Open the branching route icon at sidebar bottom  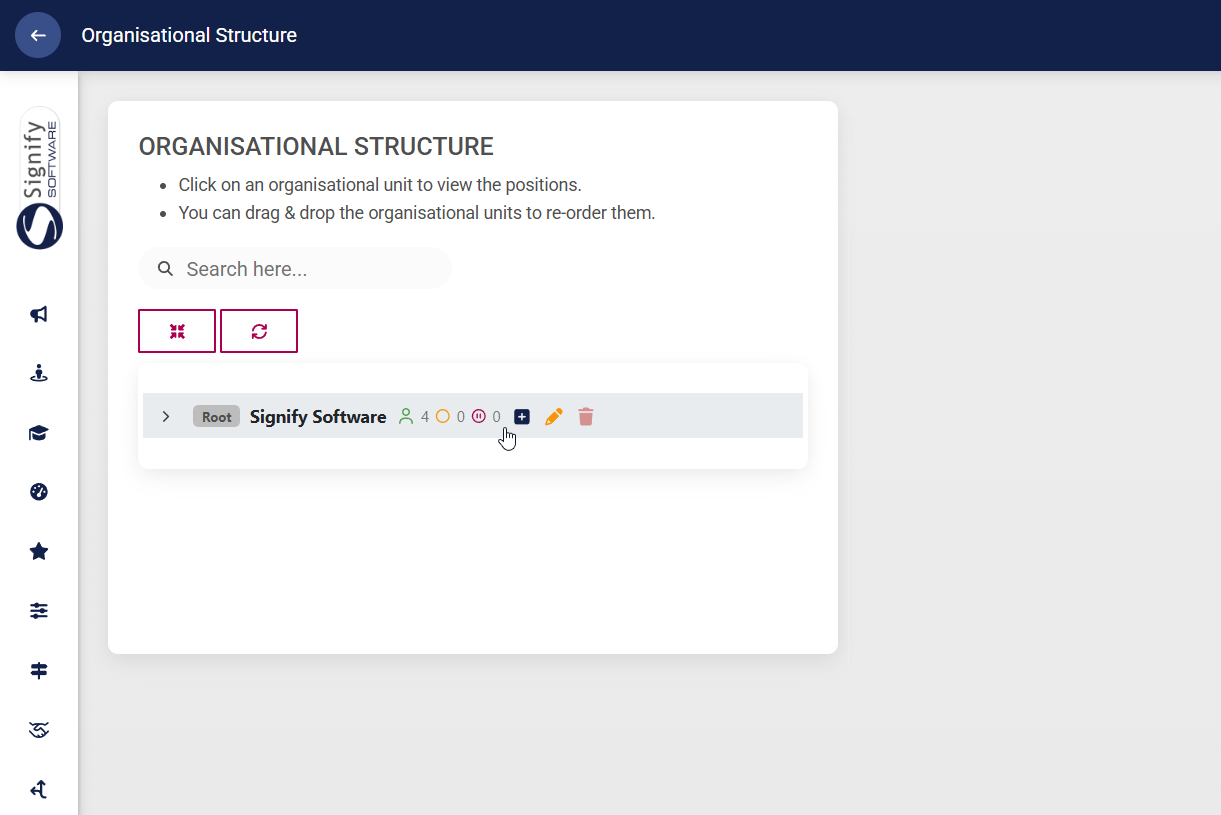38,789
